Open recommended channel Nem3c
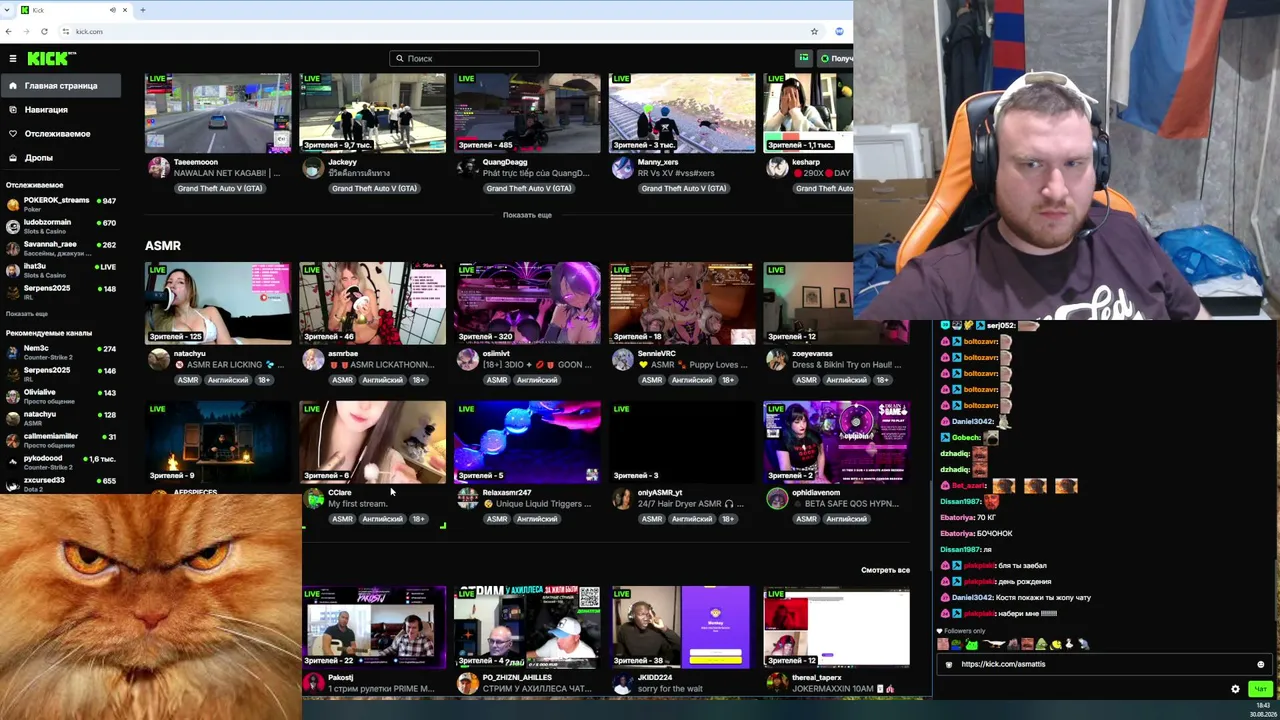This screenshot has width=1280, height=720. click(x=61, y=352)
